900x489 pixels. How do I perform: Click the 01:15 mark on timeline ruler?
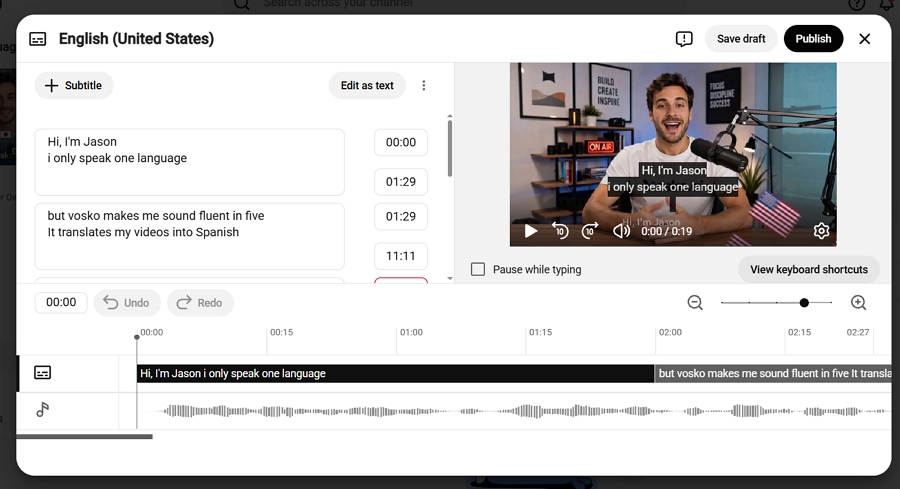540,332
